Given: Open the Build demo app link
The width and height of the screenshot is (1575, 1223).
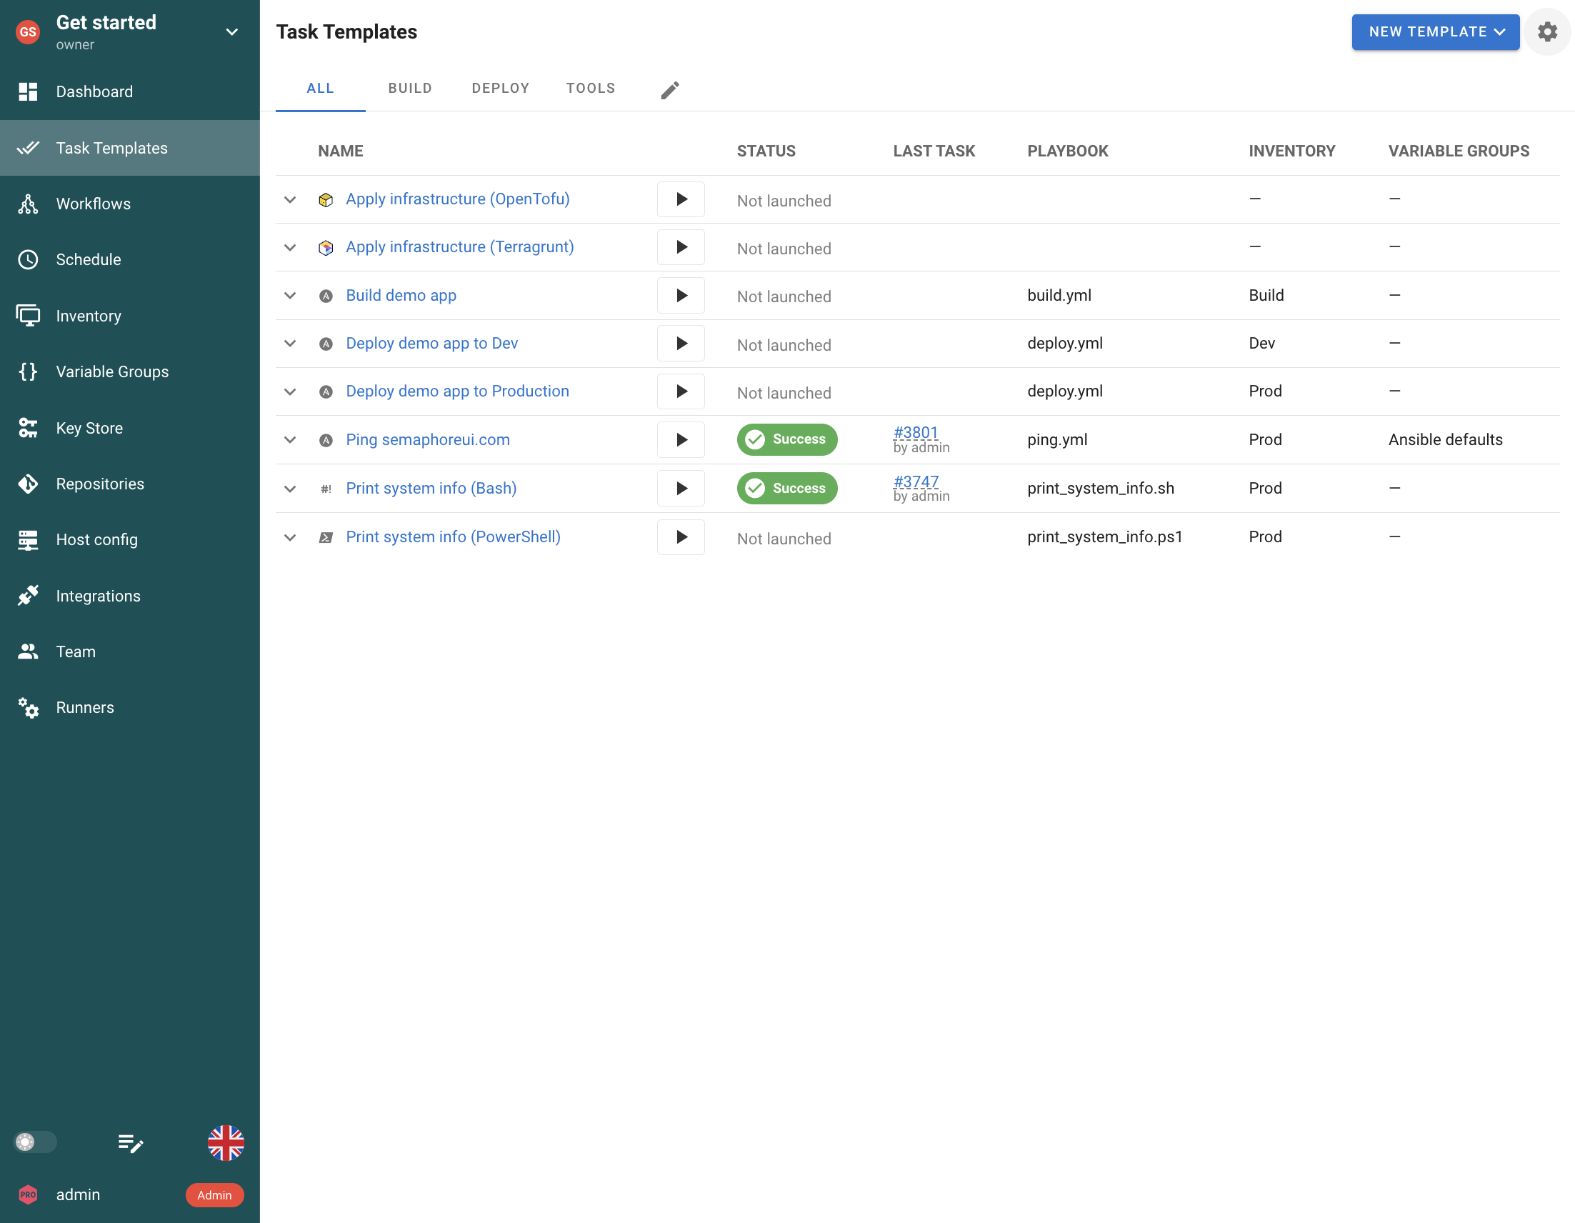Looking at the screenshot, I should pos(401,296).
